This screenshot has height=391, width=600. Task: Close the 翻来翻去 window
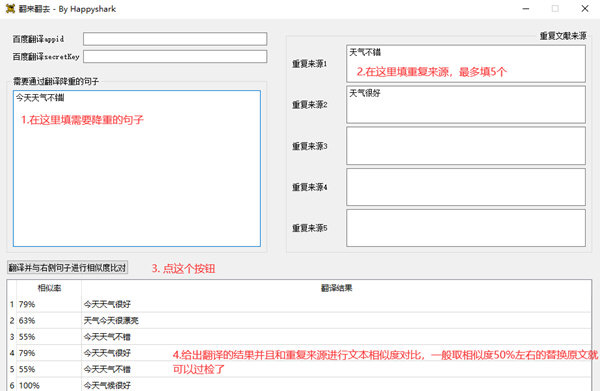(585, 8)
